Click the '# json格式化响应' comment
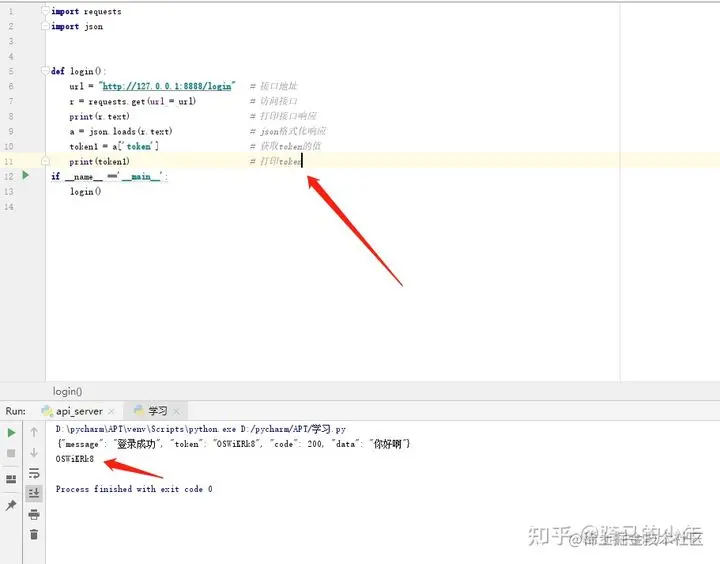Screen dimensions: 720x564 (288, 131)
